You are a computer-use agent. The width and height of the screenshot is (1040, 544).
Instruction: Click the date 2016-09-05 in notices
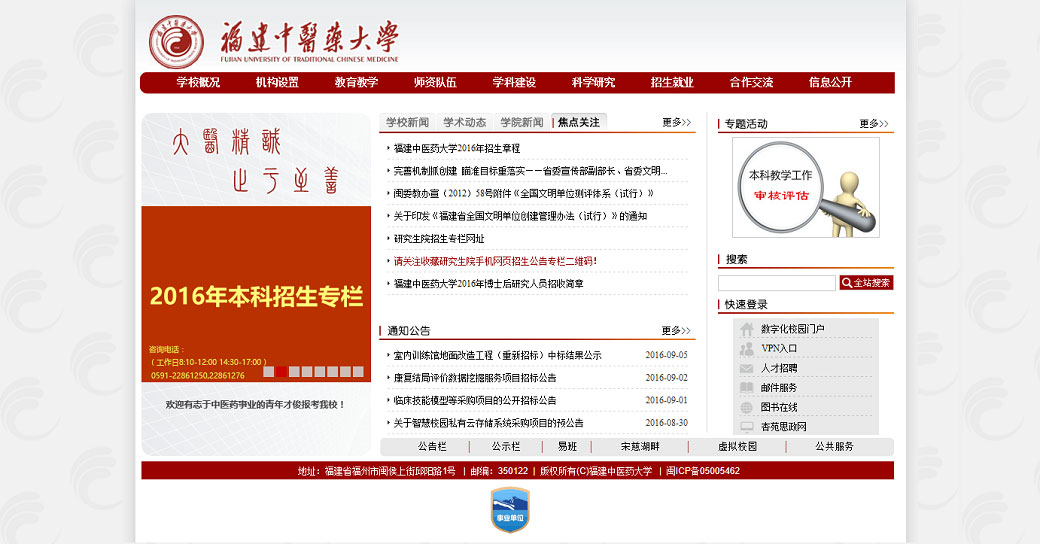point(667,356)
